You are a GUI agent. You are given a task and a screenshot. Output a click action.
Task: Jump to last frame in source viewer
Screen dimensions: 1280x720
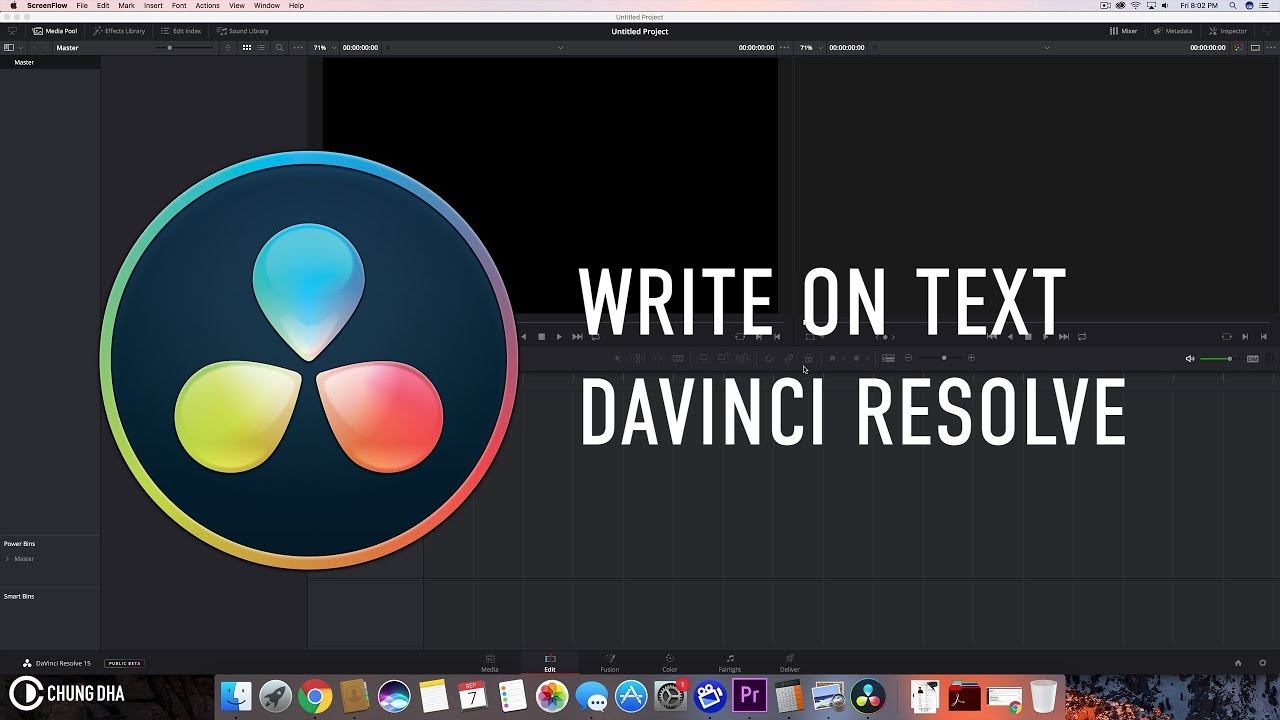click(577, 337)
